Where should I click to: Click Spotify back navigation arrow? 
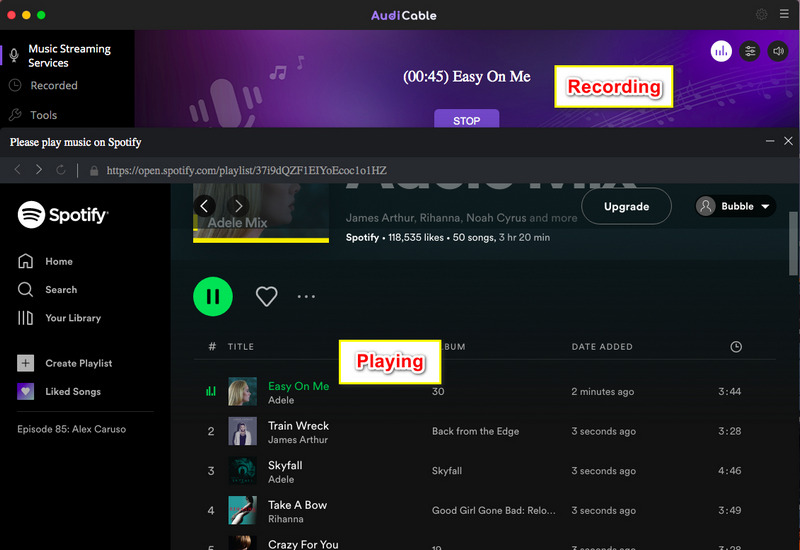point(204,206)
